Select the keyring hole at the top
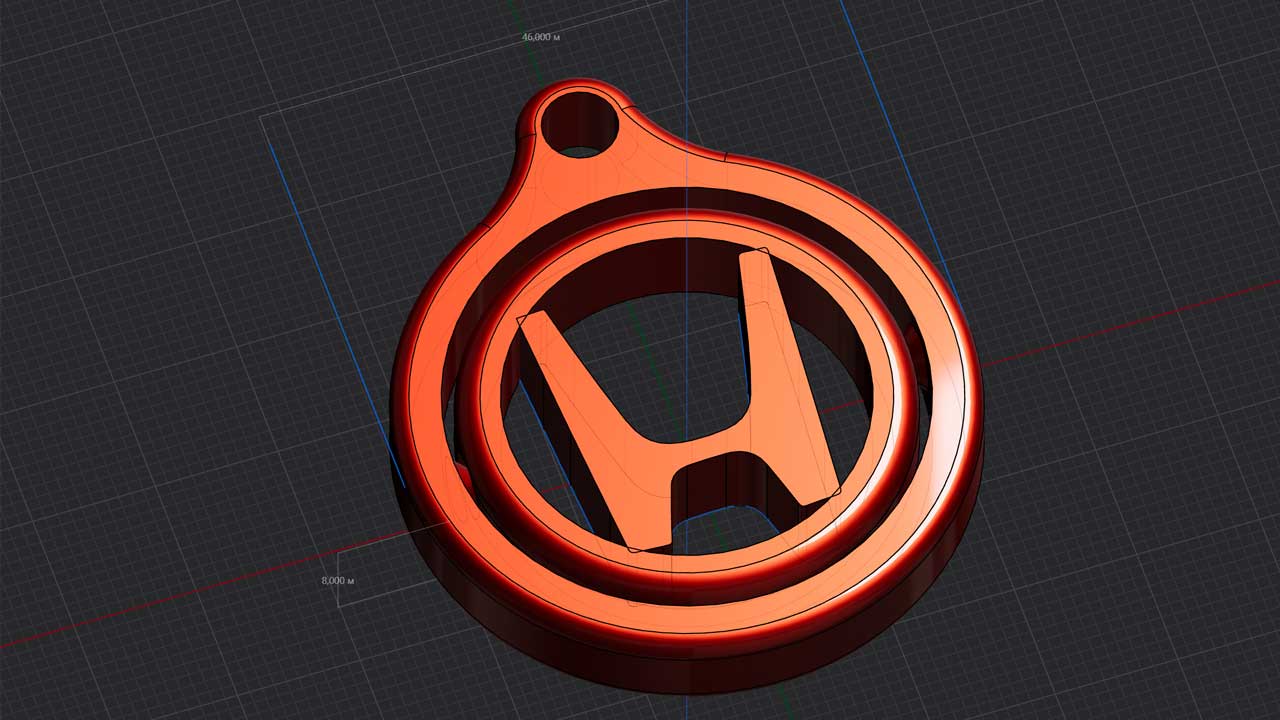 point(580,124)
